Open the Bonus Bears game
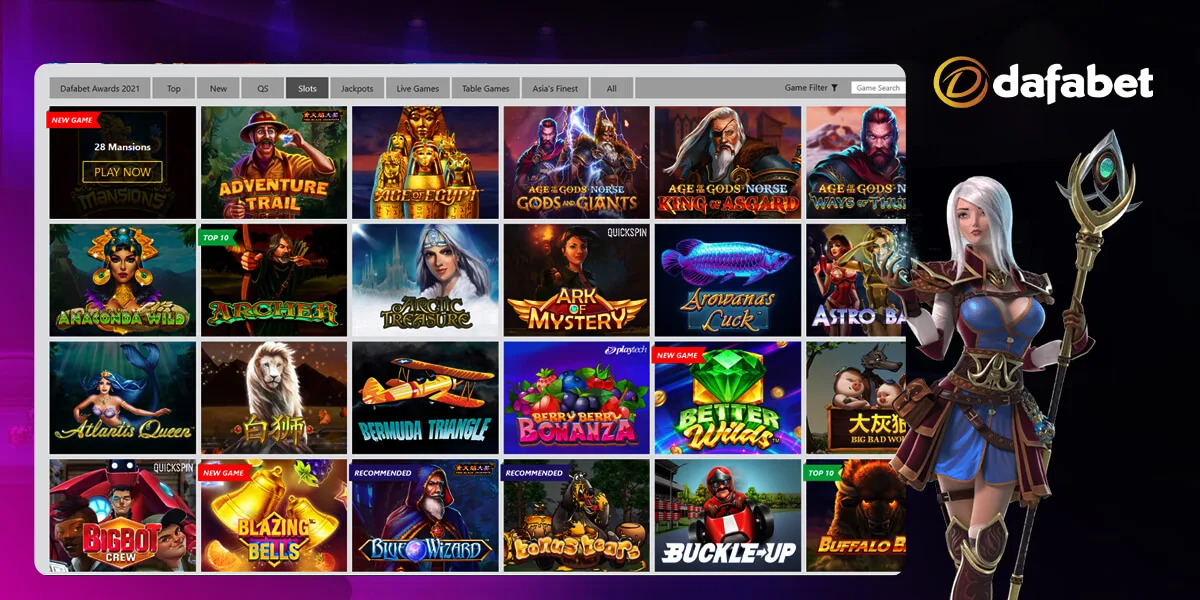1200x600 pixels. 577,516
